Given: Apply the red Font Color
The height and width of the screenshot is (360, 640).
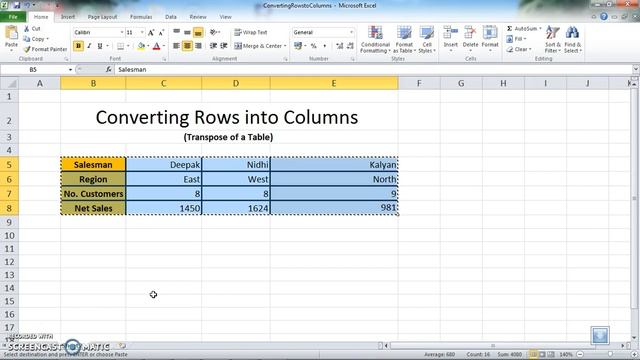Looking at the screenshot, I should tap(156, 46).
